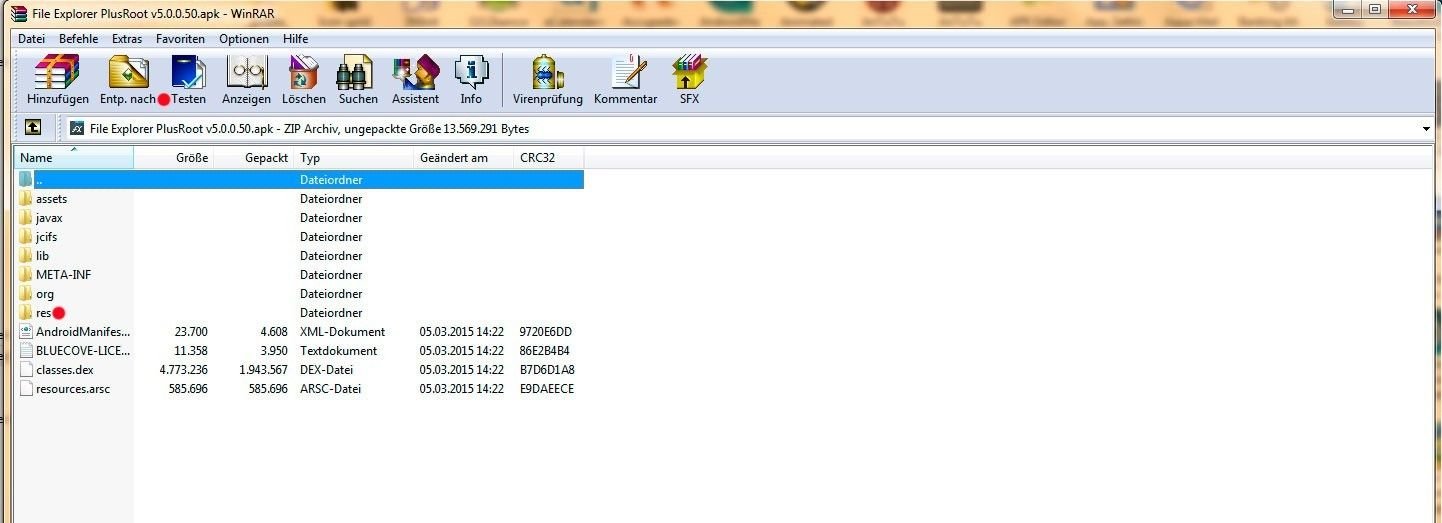Click the resources.arsc file icon

(x=26, y=389)
